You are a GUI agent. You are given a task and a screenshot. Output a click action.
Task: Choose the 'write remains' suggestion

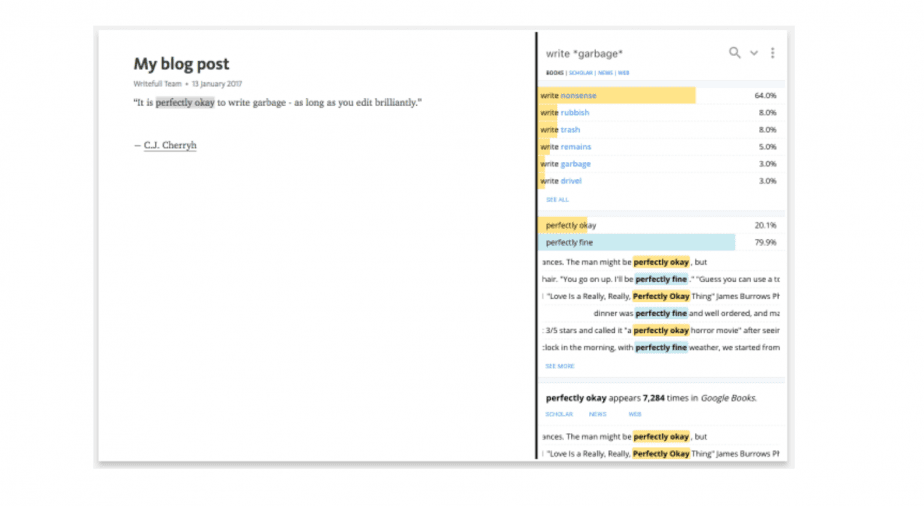(662, 147)
